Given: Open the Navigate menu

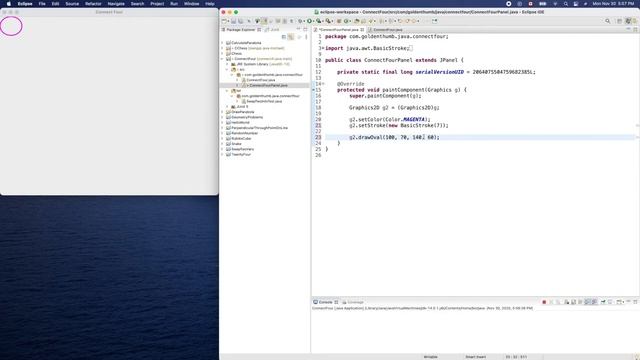Looking at the screenshot, I should pyautogui.click(x=116, y=4).
